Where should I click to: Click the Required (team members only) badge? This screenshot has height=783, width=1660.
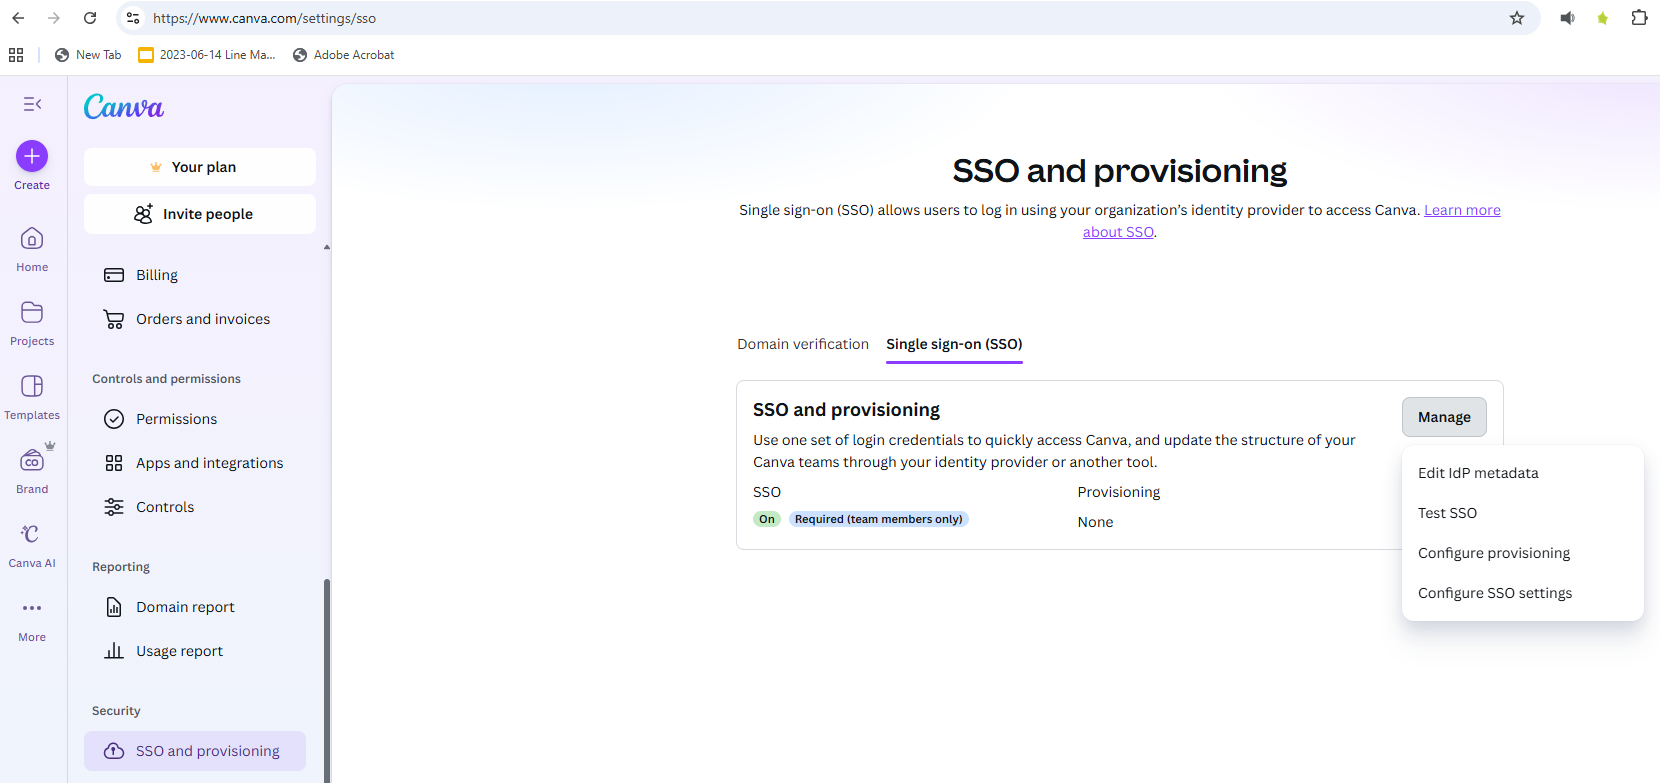click(879, 519)
